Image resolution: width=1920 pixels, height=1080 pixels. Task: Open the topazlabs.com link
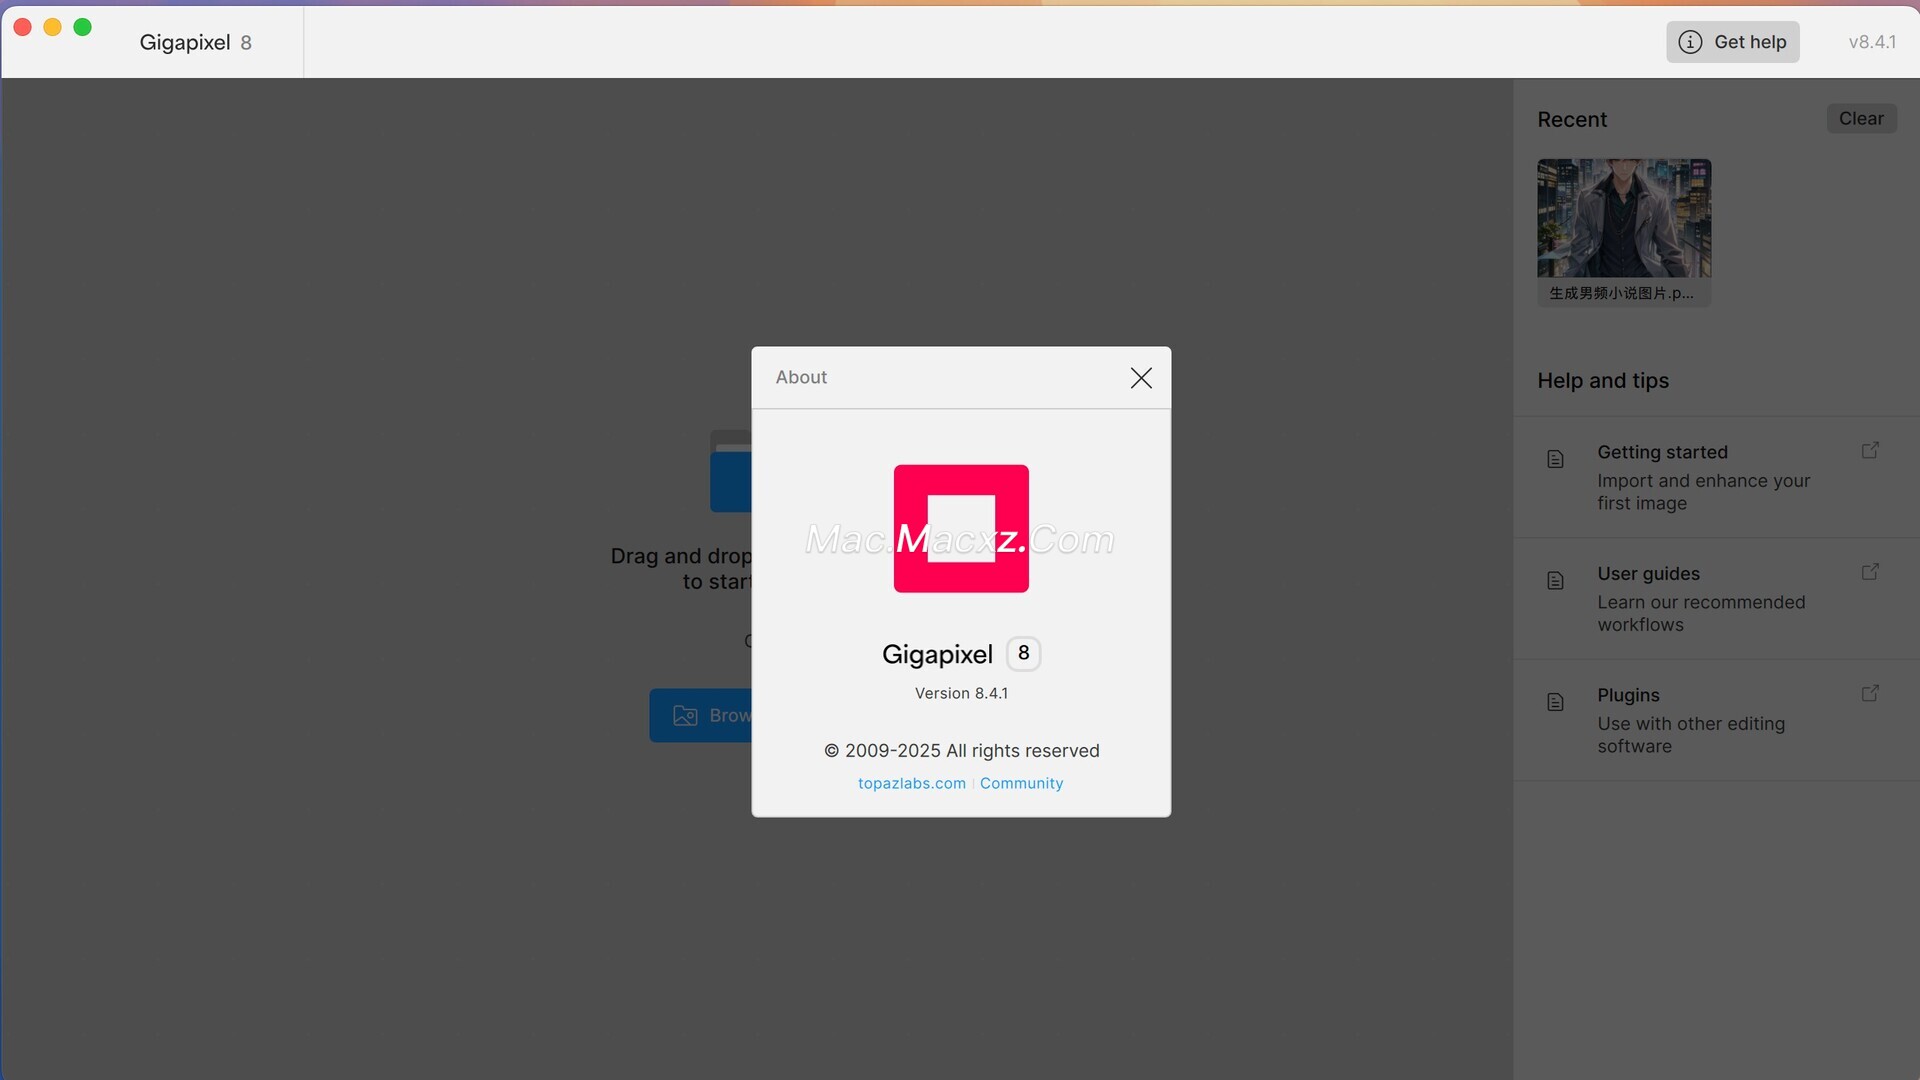(x=911, y=783)
